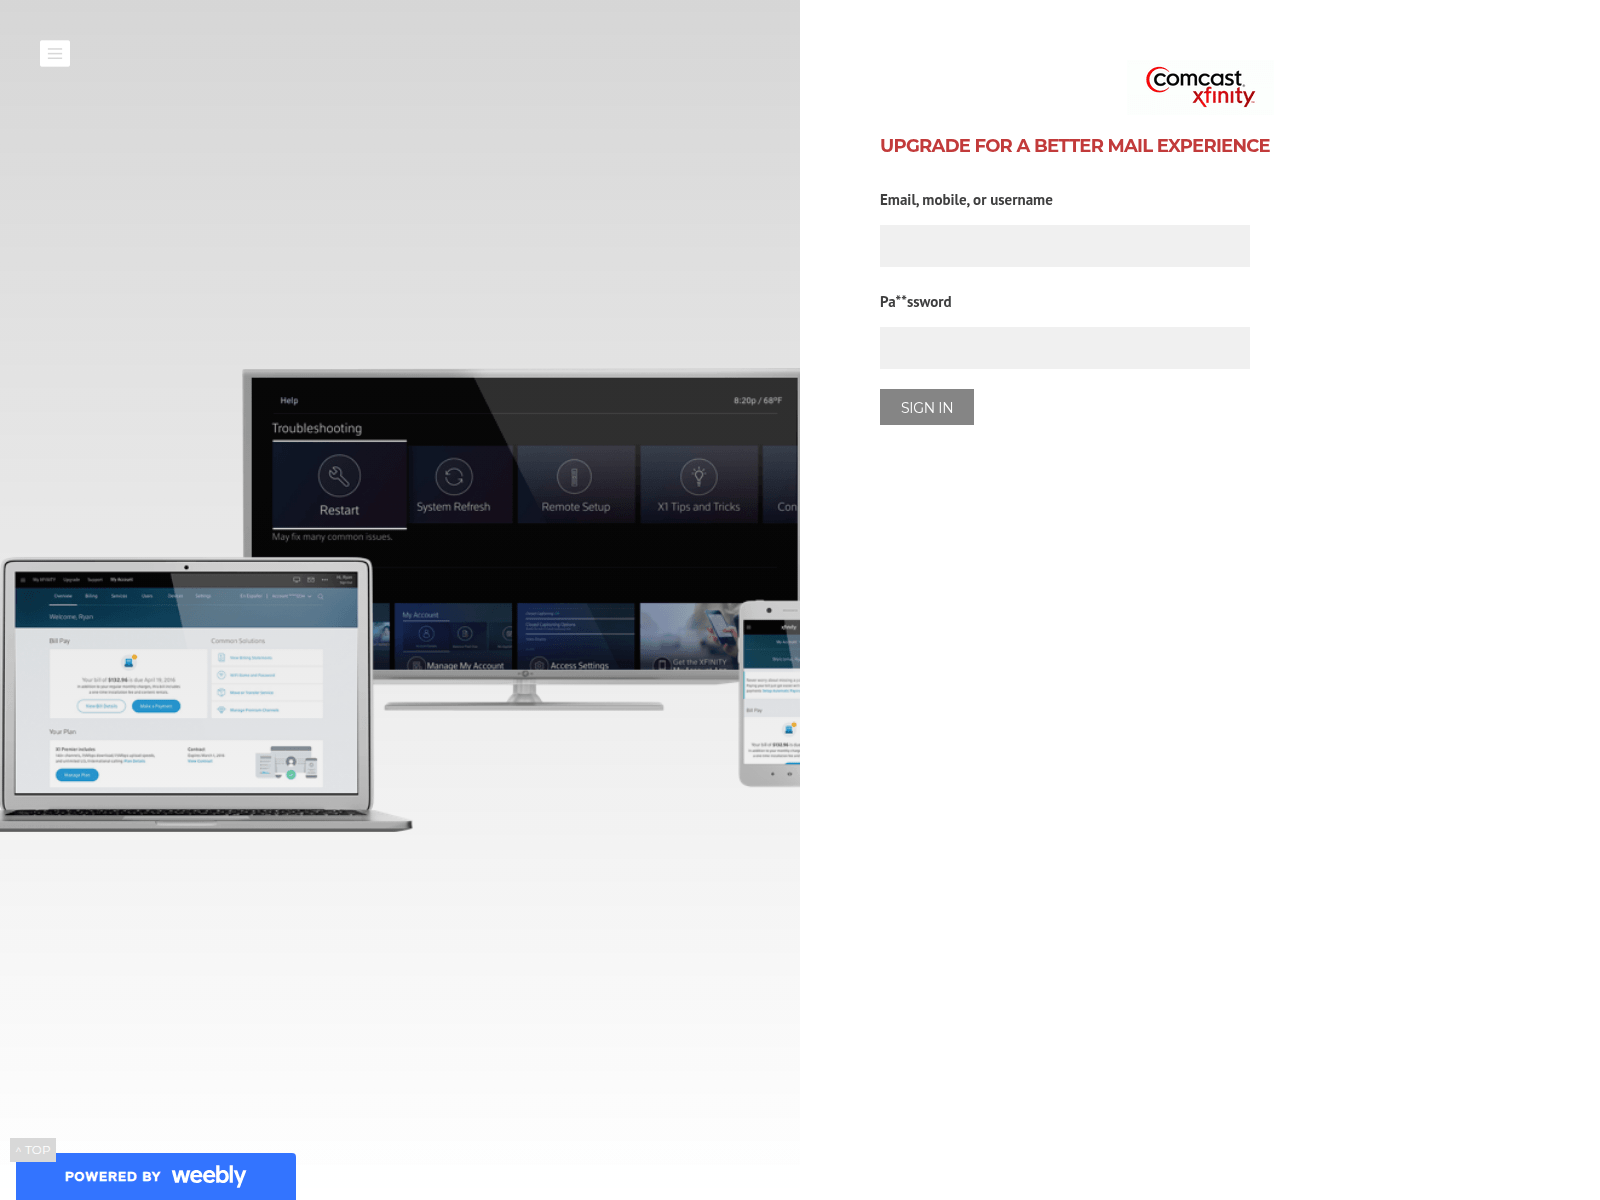Click the 'UPGRADE FOR A BETTER MAIL EXPERIENCE' heading
The height and width of the screenshot is (1200, 1600).
click(1075, 146)
